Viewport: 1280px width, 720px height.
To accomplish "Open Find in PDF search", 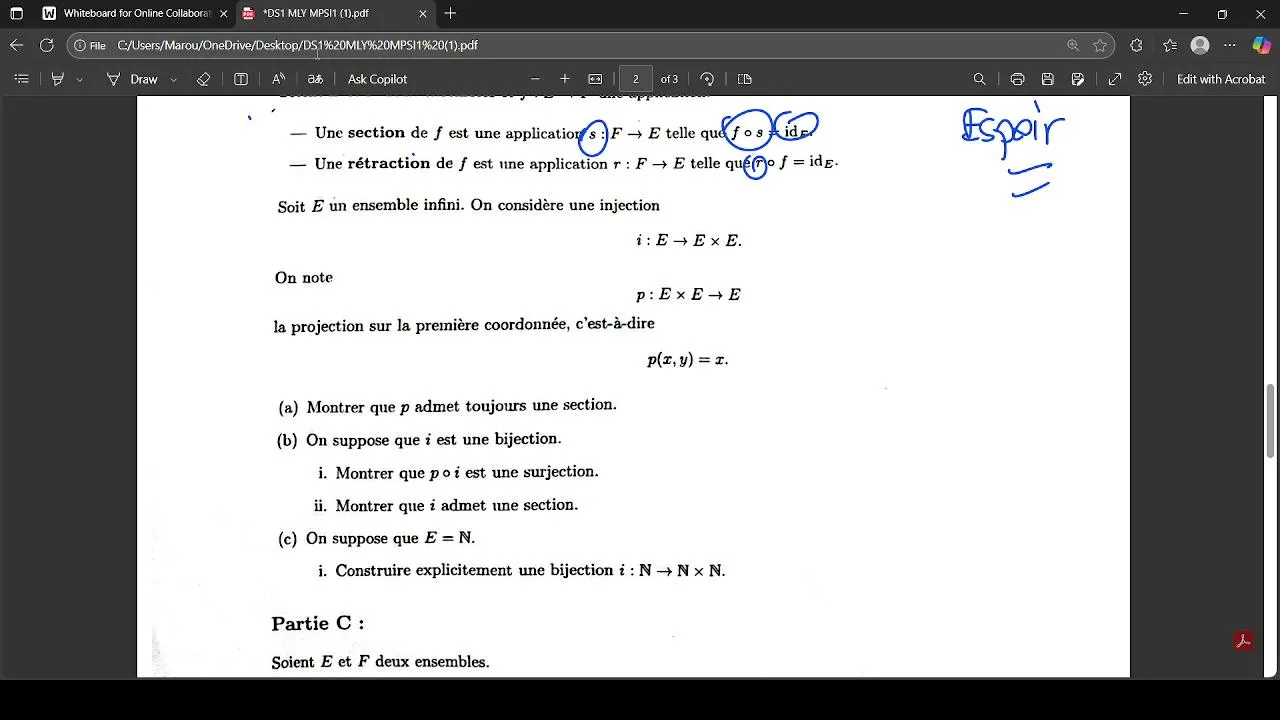I will 980,79.
